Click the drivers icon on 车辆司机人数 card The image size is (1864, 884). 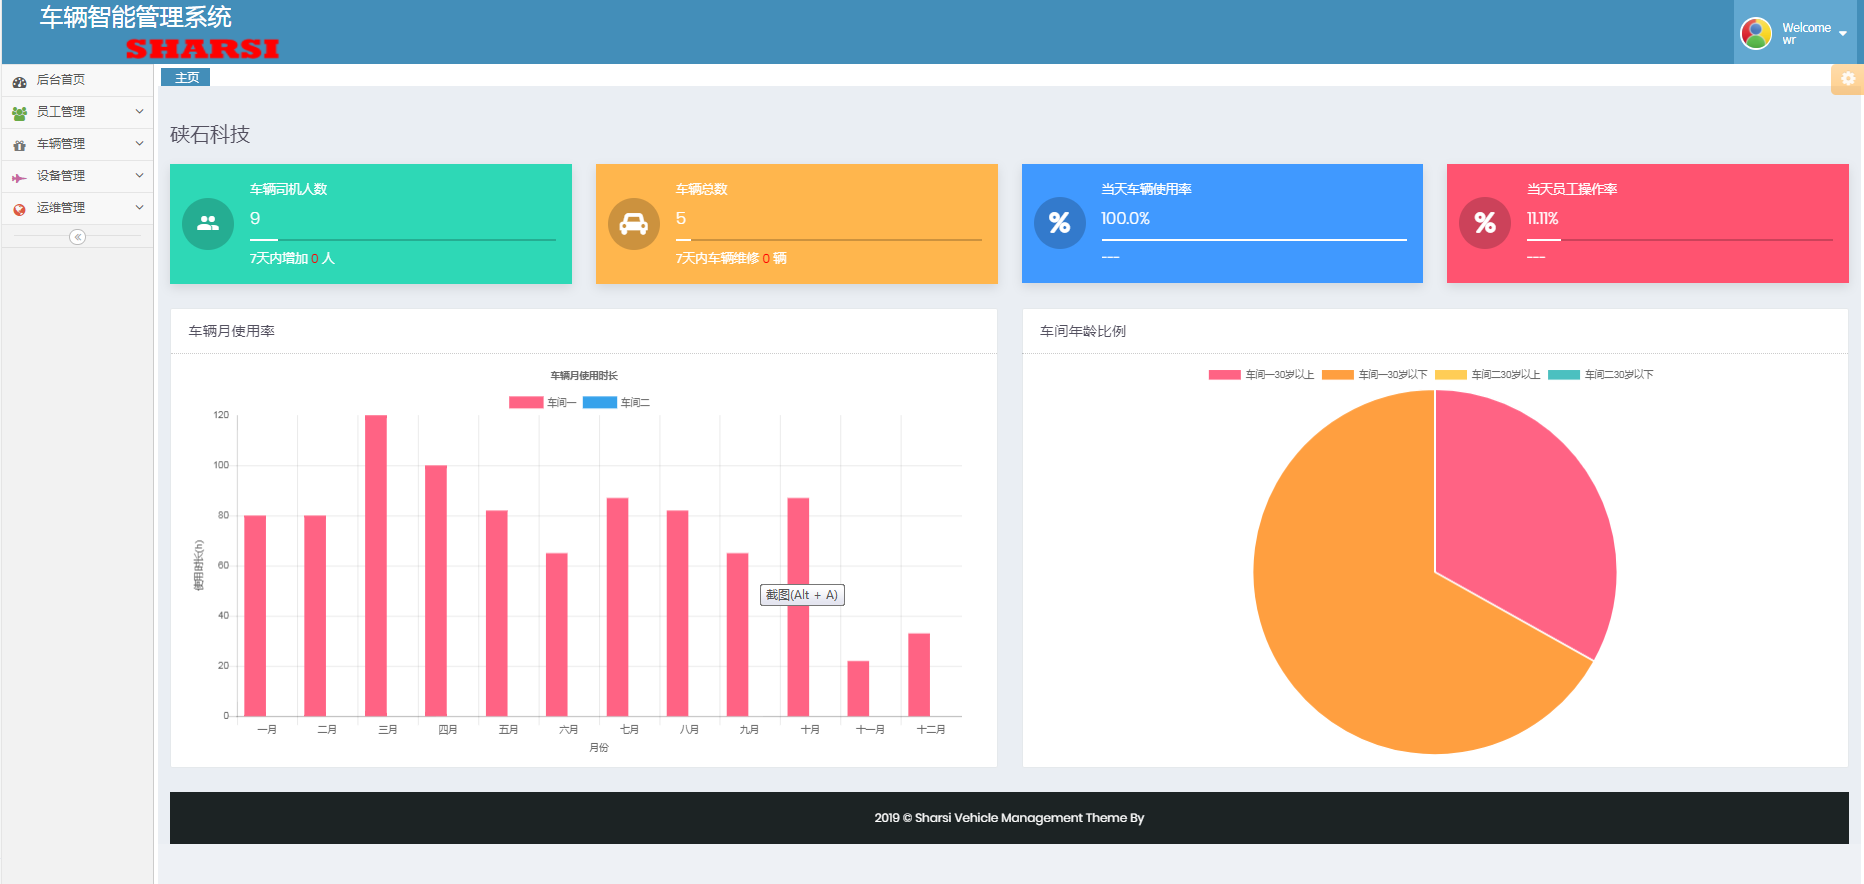tap(208, 224)
